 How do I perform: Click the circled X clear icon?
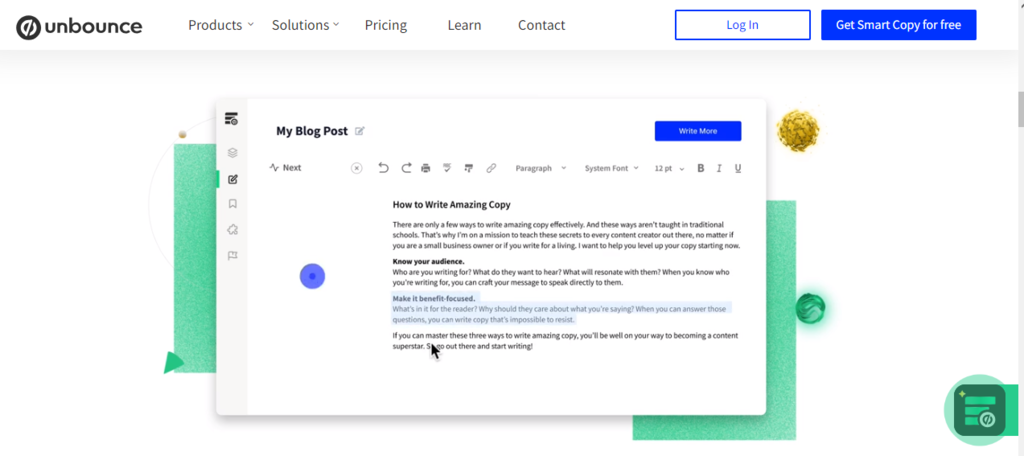356,168
